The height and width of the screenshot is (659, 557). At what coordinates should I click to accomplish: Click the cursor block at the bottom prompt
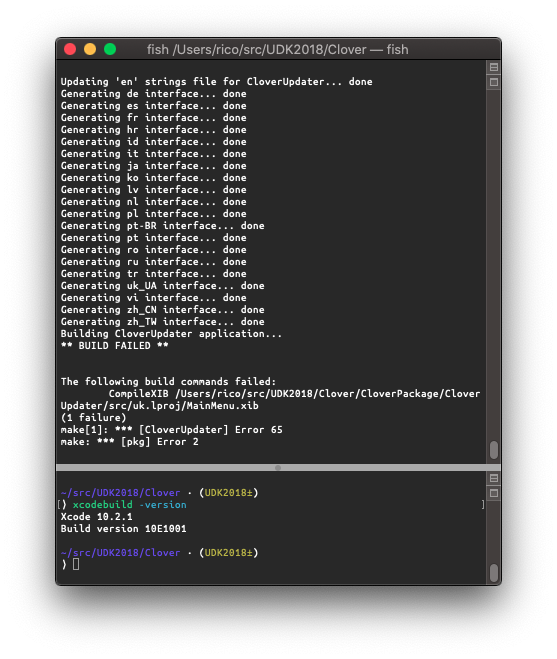pyautogui.click(x=76, y=564)
